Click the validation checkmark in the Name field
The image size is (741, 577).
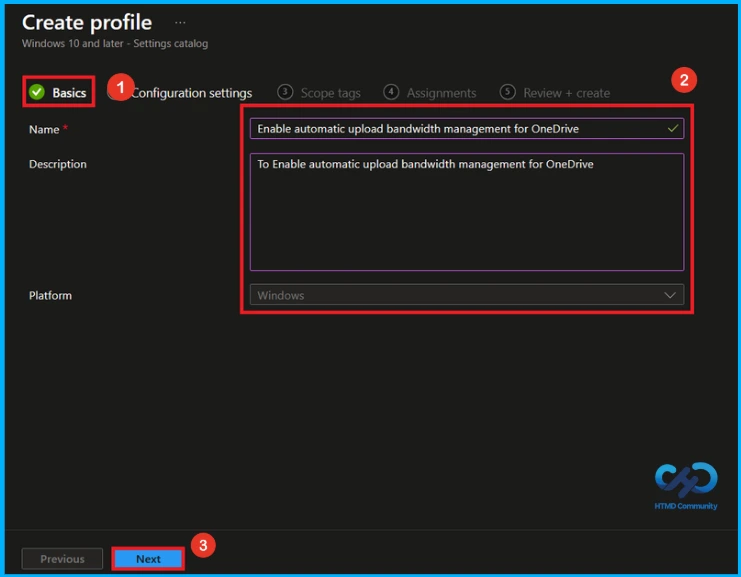(x=673, y=128)
